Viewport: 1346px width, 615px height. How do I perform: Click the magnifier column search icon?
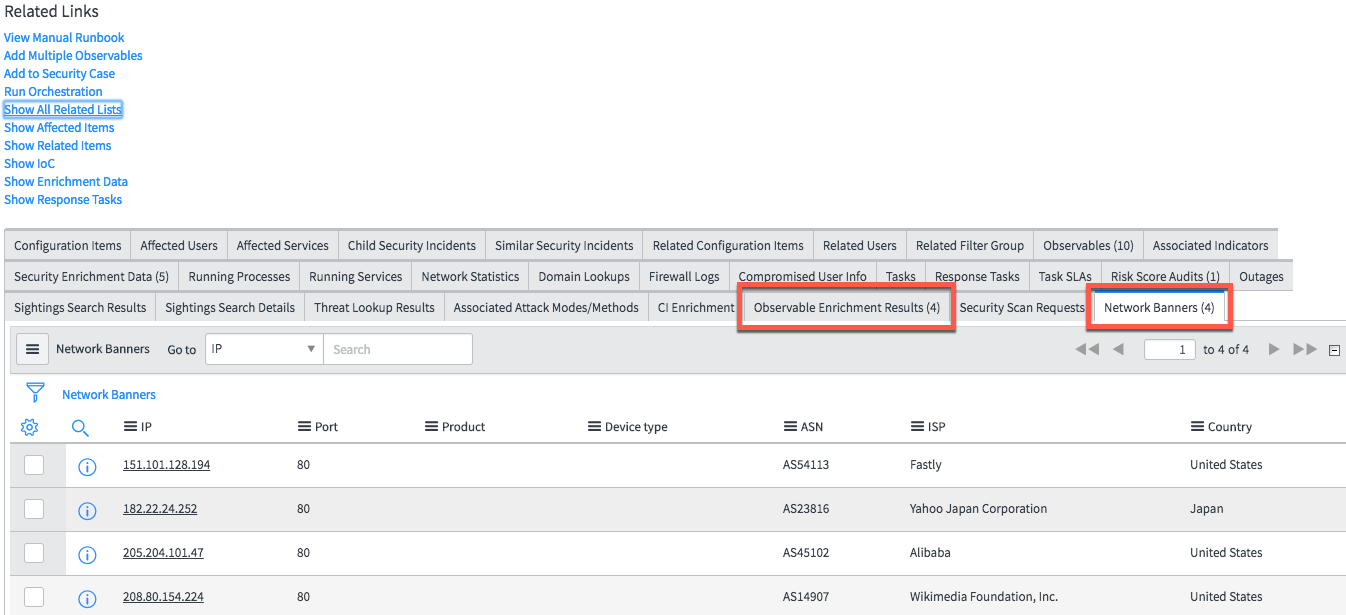point(81,427)
